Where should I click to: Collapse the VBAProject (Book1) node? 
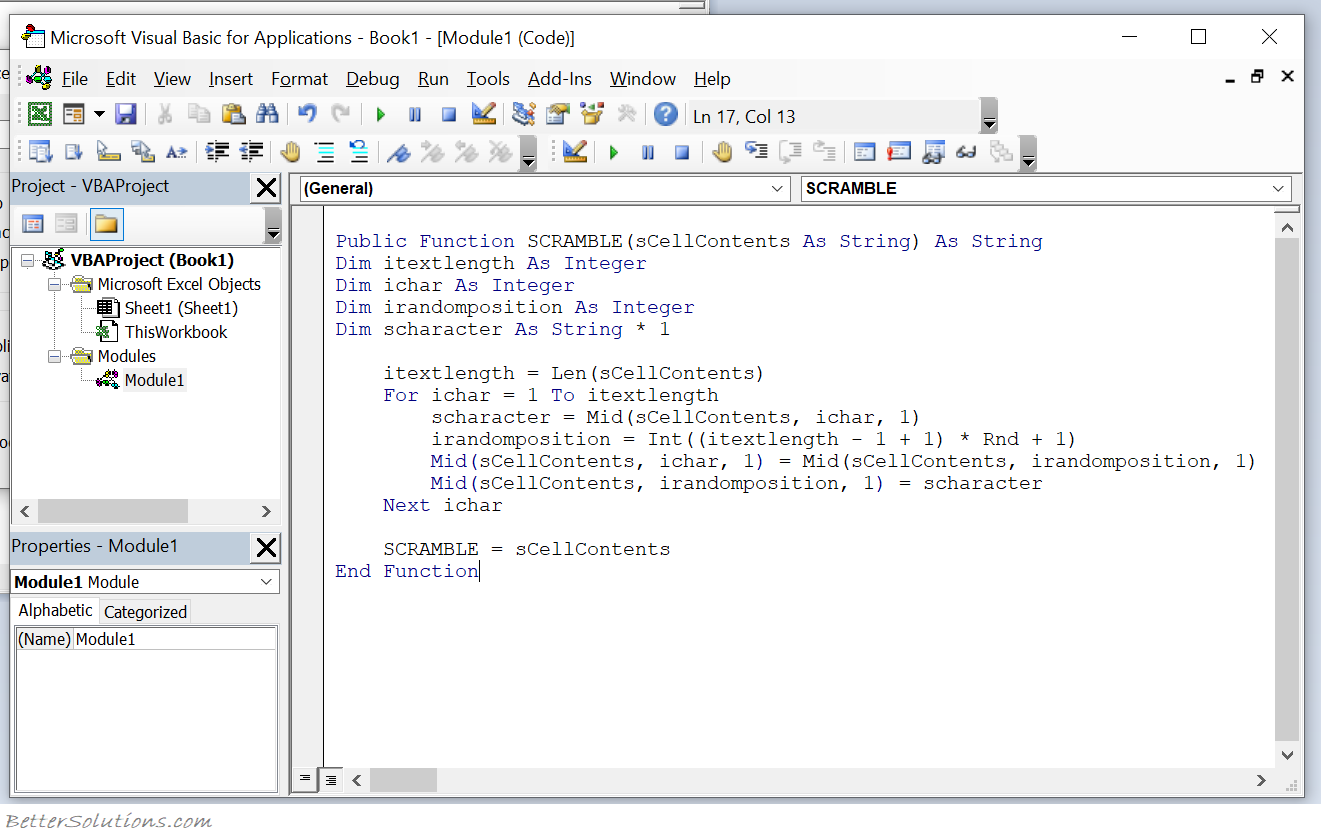(x=27, y=260)
